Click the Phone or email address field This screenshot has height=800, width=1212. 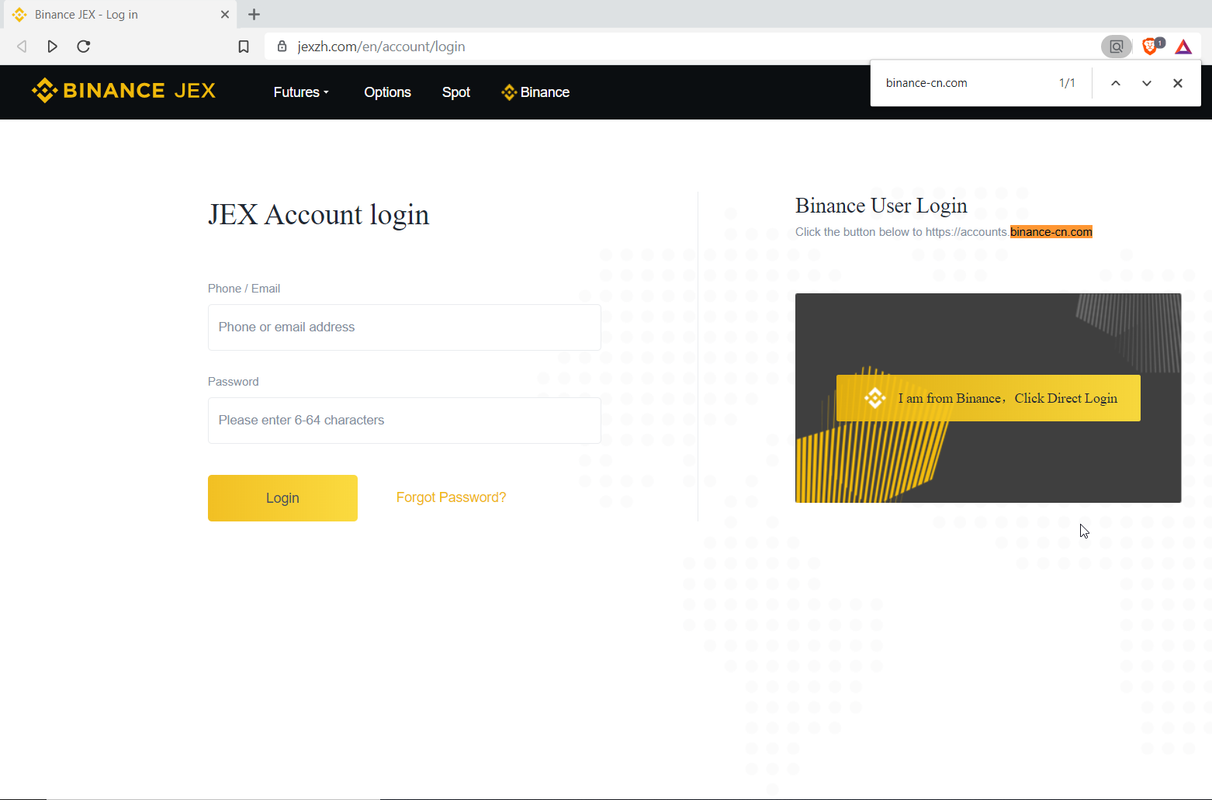(x=404, y=327)
